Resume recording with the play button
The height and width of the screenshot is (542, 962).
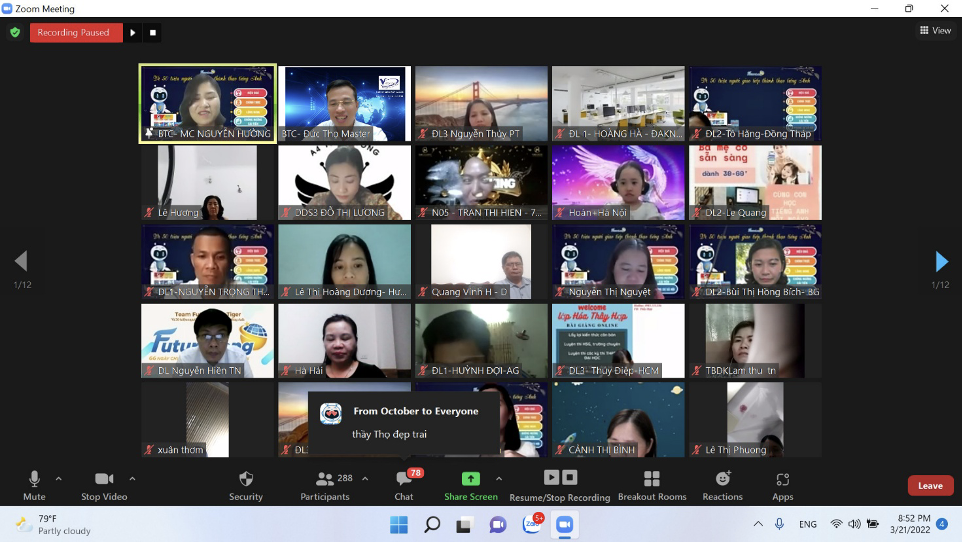pos(133,32)
